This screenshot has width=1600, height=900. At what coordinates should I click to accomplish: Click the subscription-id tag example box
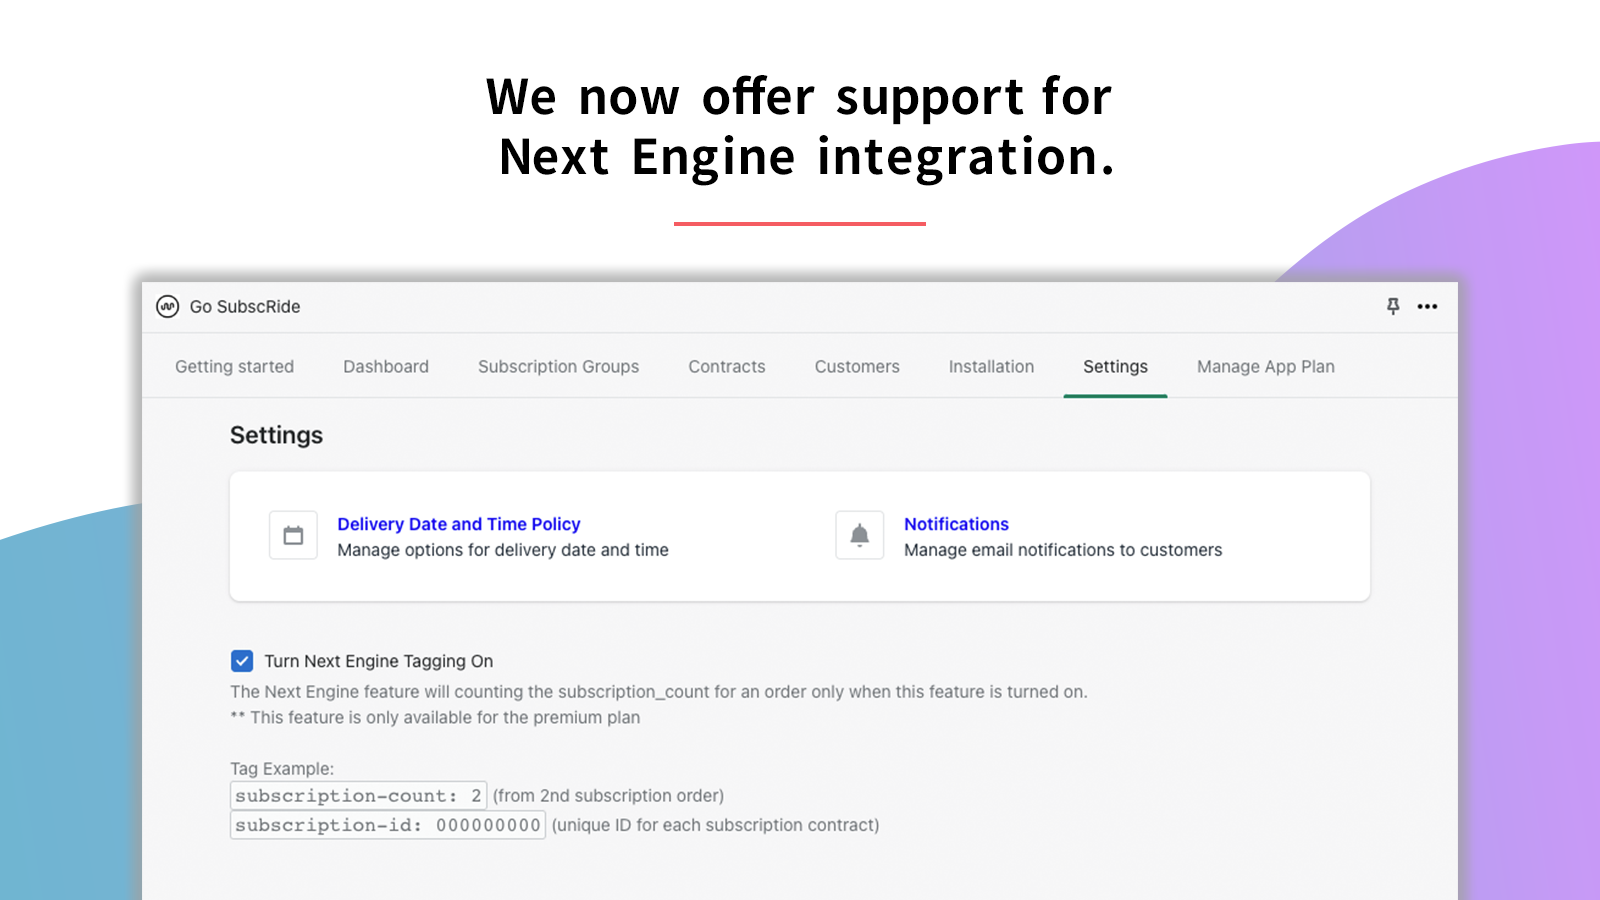point(388,825)
